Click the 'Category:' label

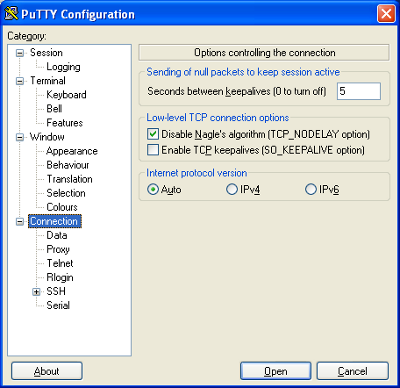(27, 36)
